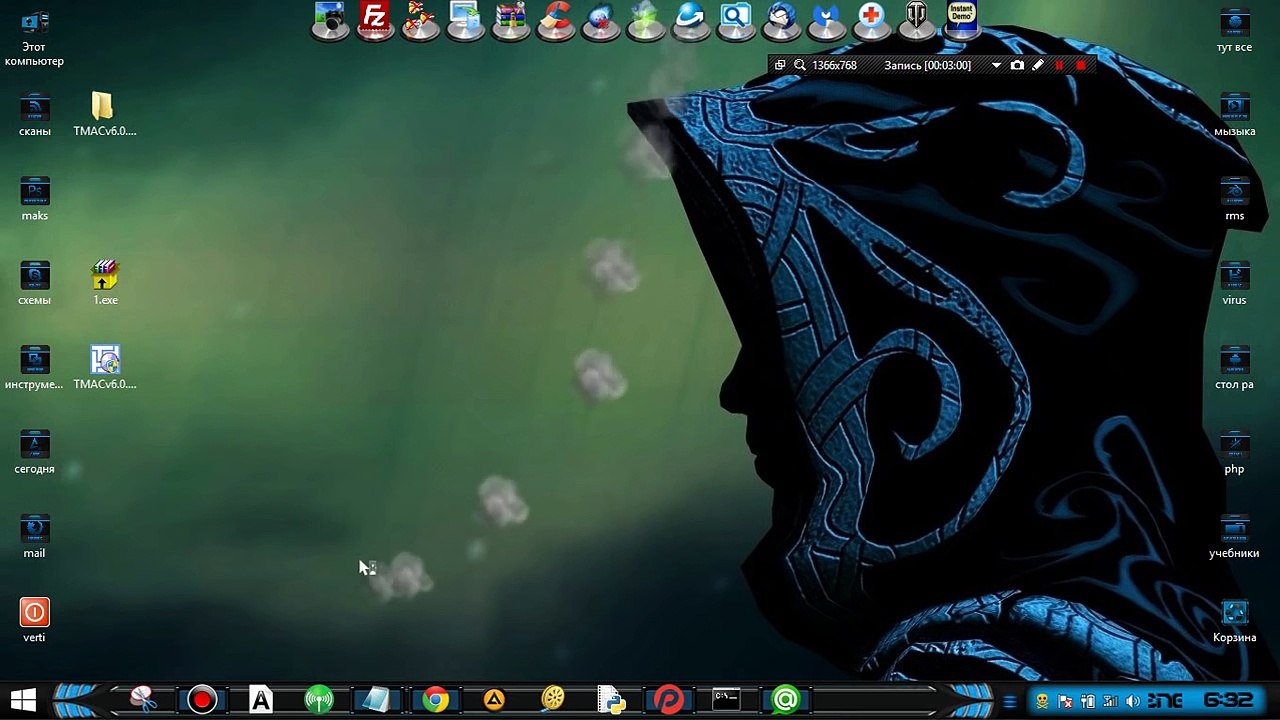Select the maks desktop icon
The image size is (1280, 720).
(34, 200)
